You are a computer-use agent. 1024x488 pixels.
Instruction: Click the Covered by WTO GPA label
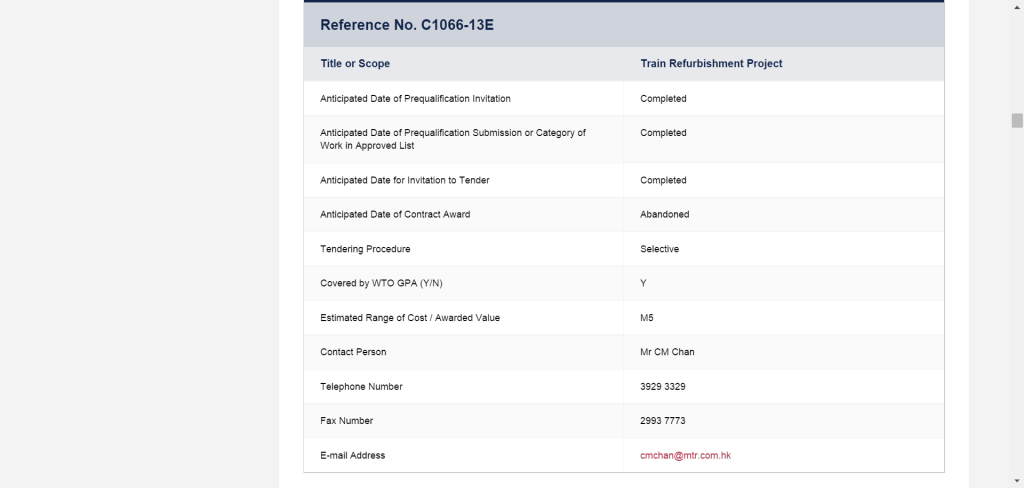[381, 284]
